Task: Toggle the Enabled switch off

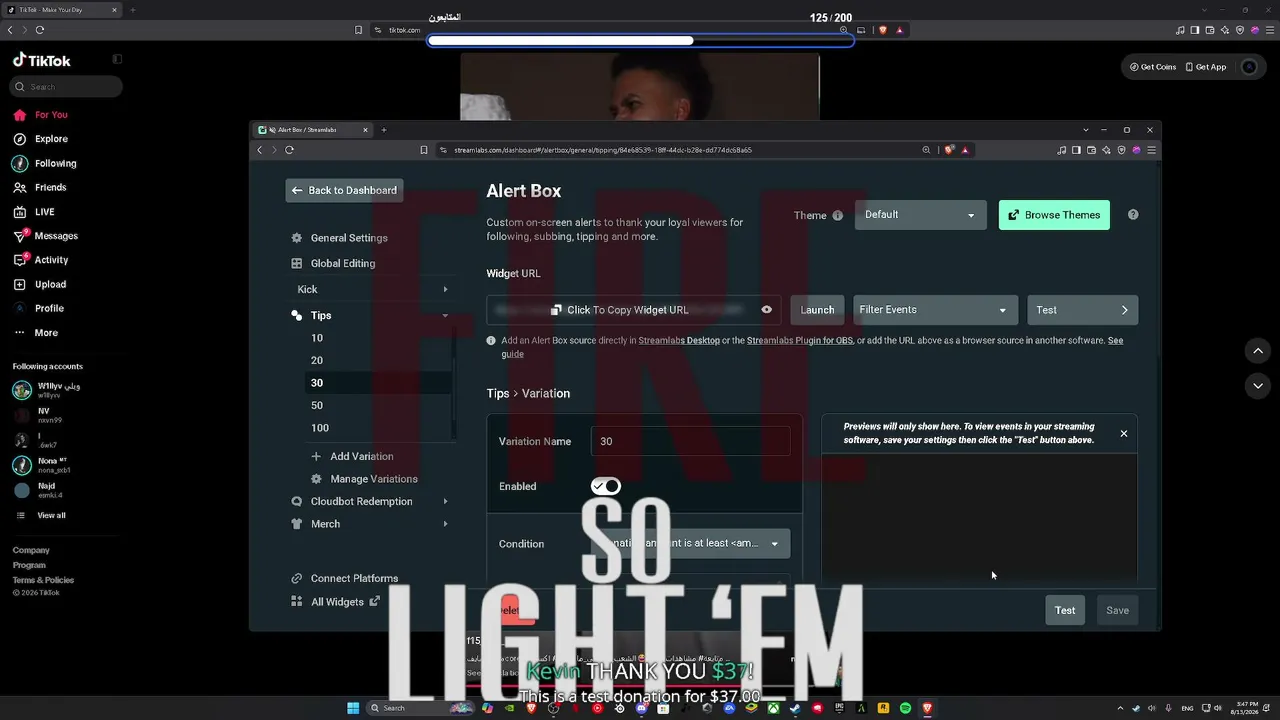Action: pyautogui.click(x=606, y=486)
